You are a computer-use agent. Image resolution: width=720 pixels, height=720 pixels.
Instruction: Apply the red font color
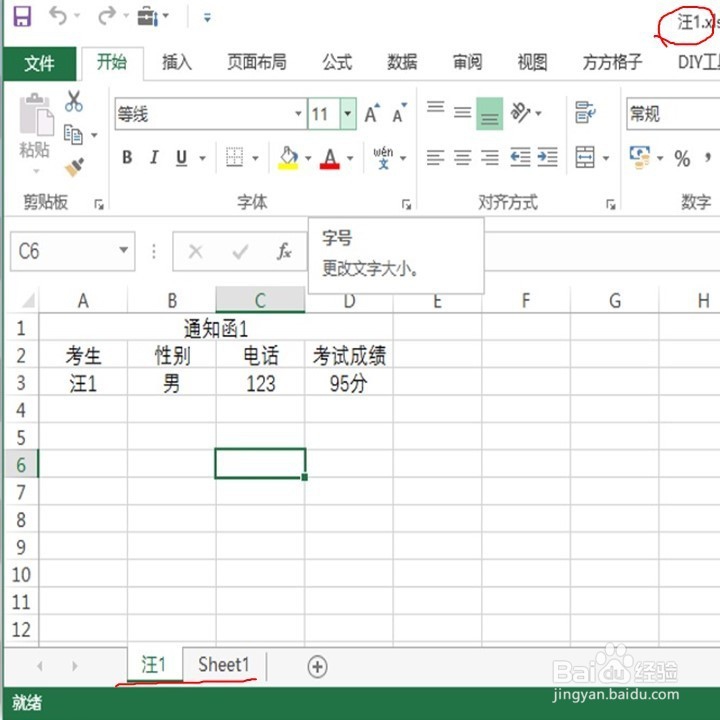tap(330, 158)
